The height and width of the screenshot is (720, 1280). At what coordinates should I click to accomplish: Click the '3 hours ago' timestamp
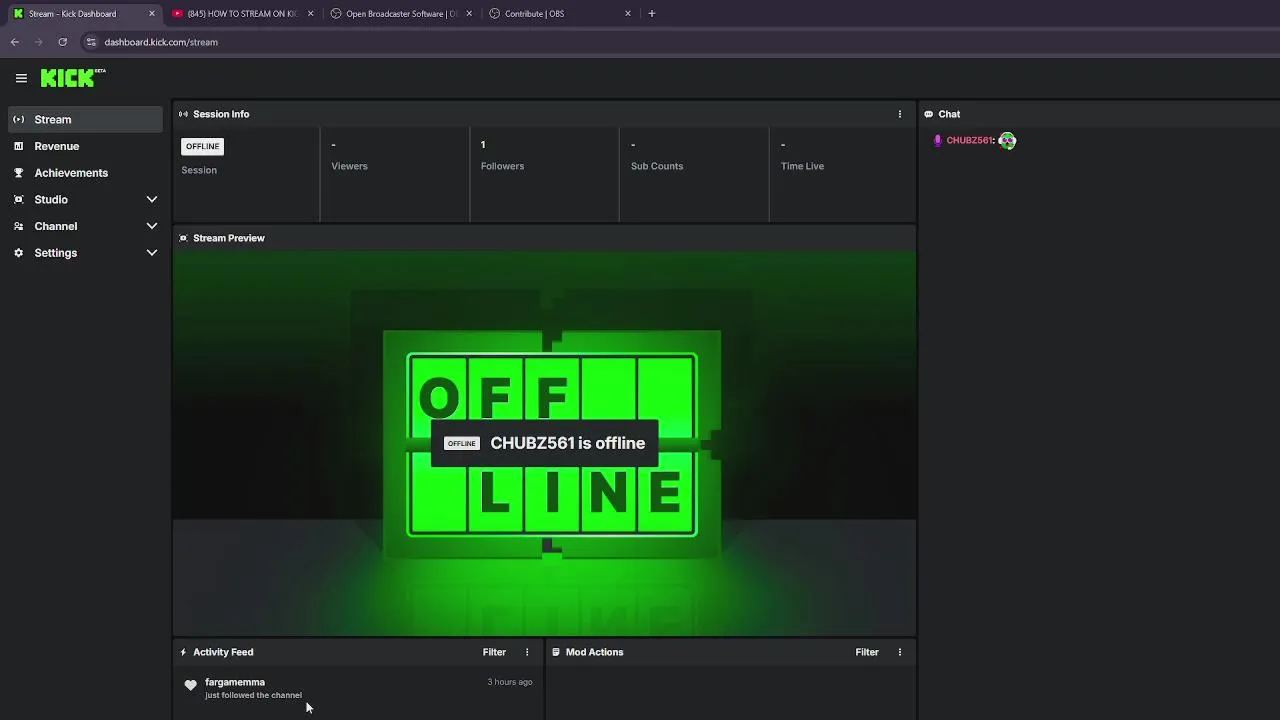tap(510, 682)
